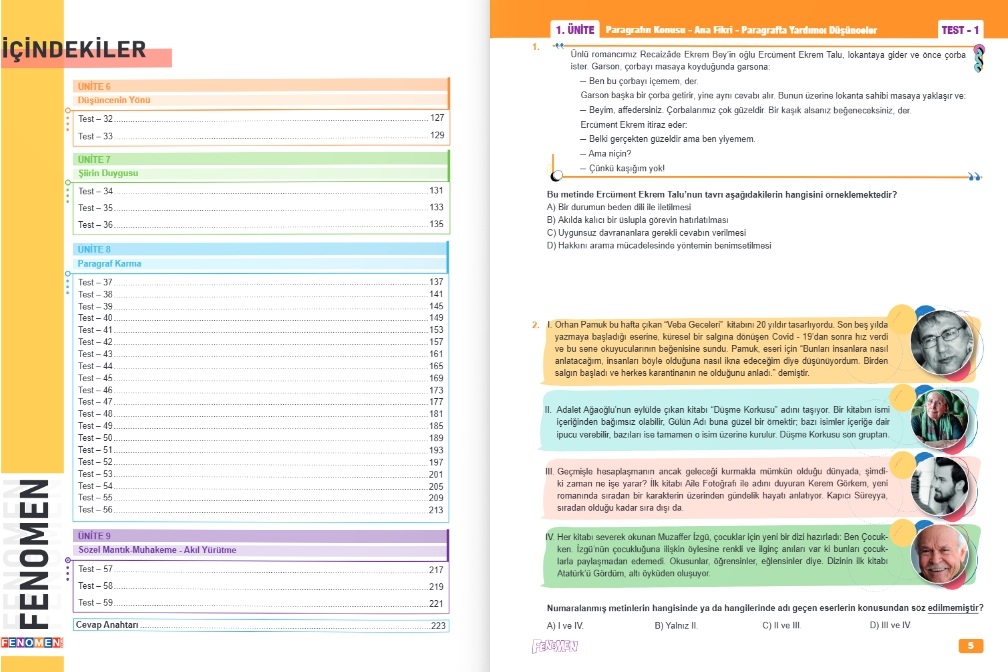The image size is (1008, 672).
Task: Open the 'Cevap Anahtarı' entry
Action: pos(260,625)
